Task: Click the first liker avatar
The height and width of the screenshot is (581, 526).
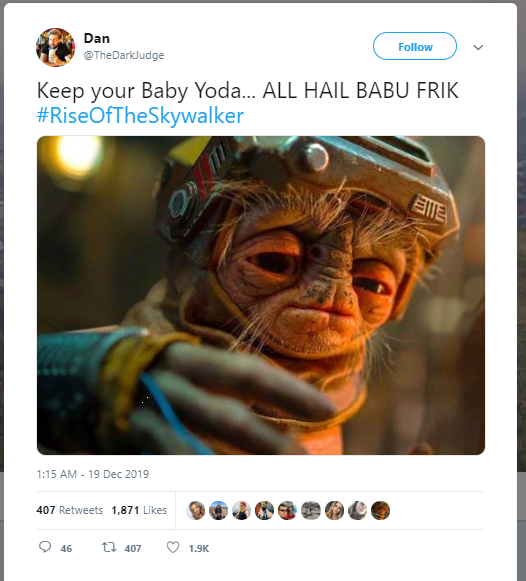Action: pyautogui.click(x=196, y=510)
